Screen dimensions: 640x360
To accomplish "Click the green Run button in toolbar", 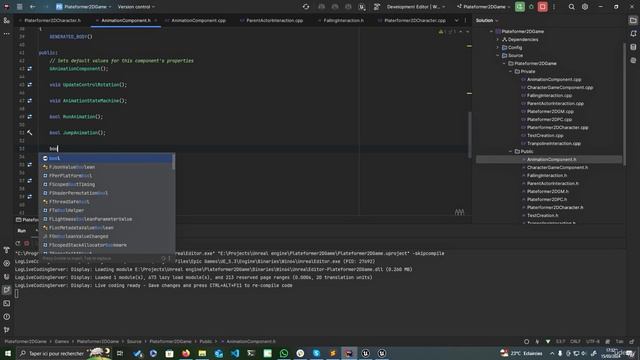I will 520,7.
